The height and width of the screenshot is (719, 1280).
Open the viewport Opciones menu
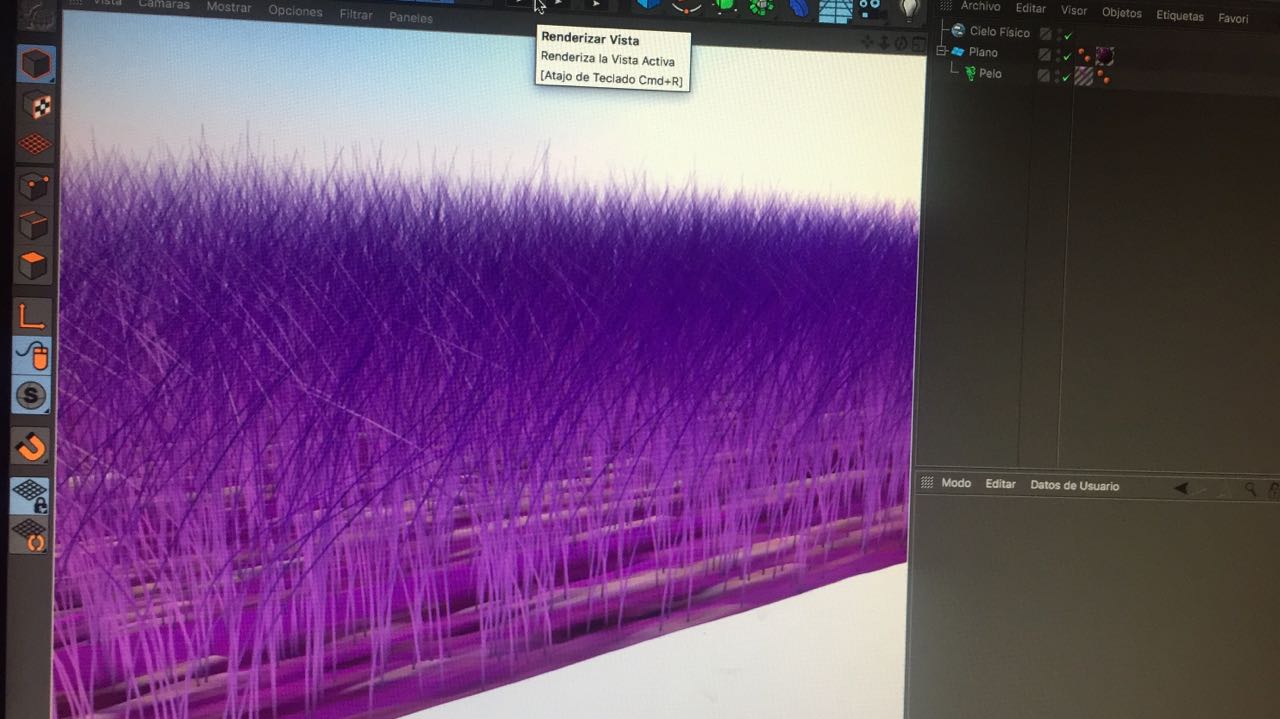pos(295,11)
